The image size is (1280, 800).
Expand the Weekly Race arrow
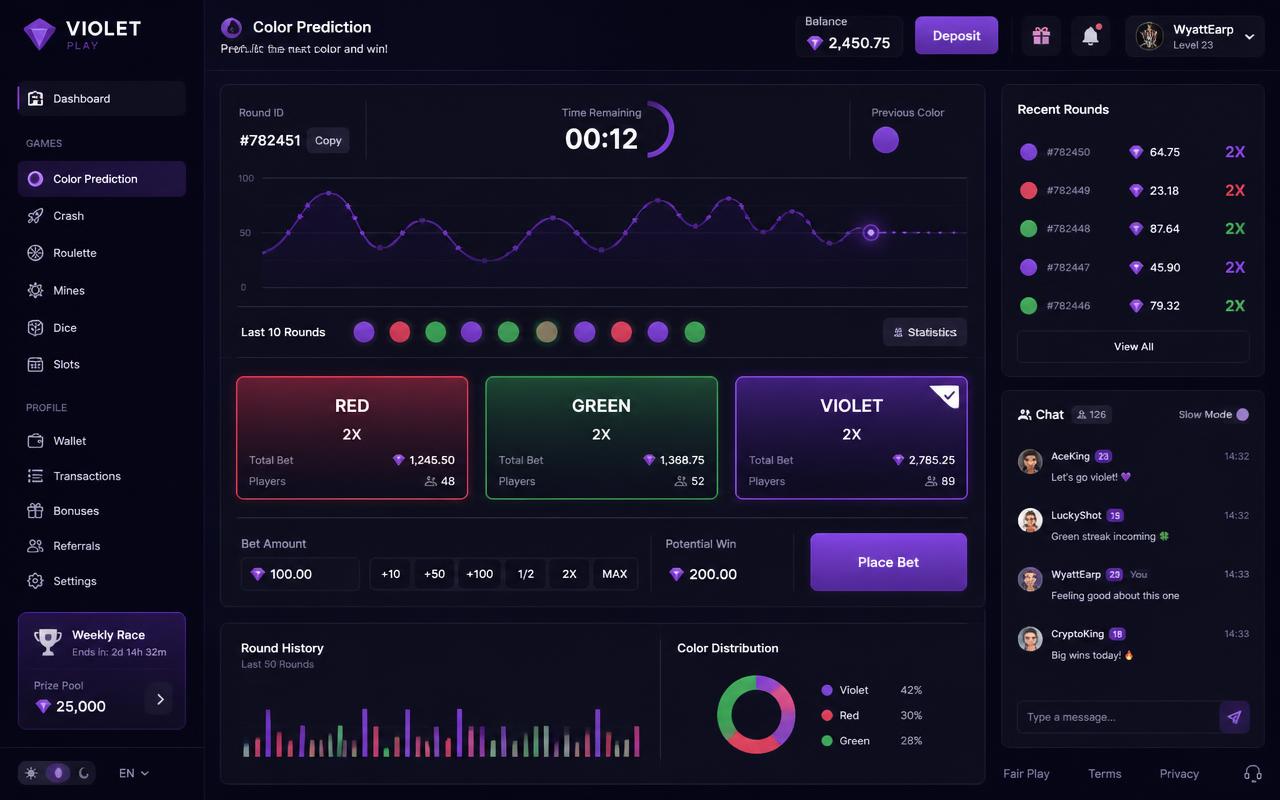(x=160, y=699)
